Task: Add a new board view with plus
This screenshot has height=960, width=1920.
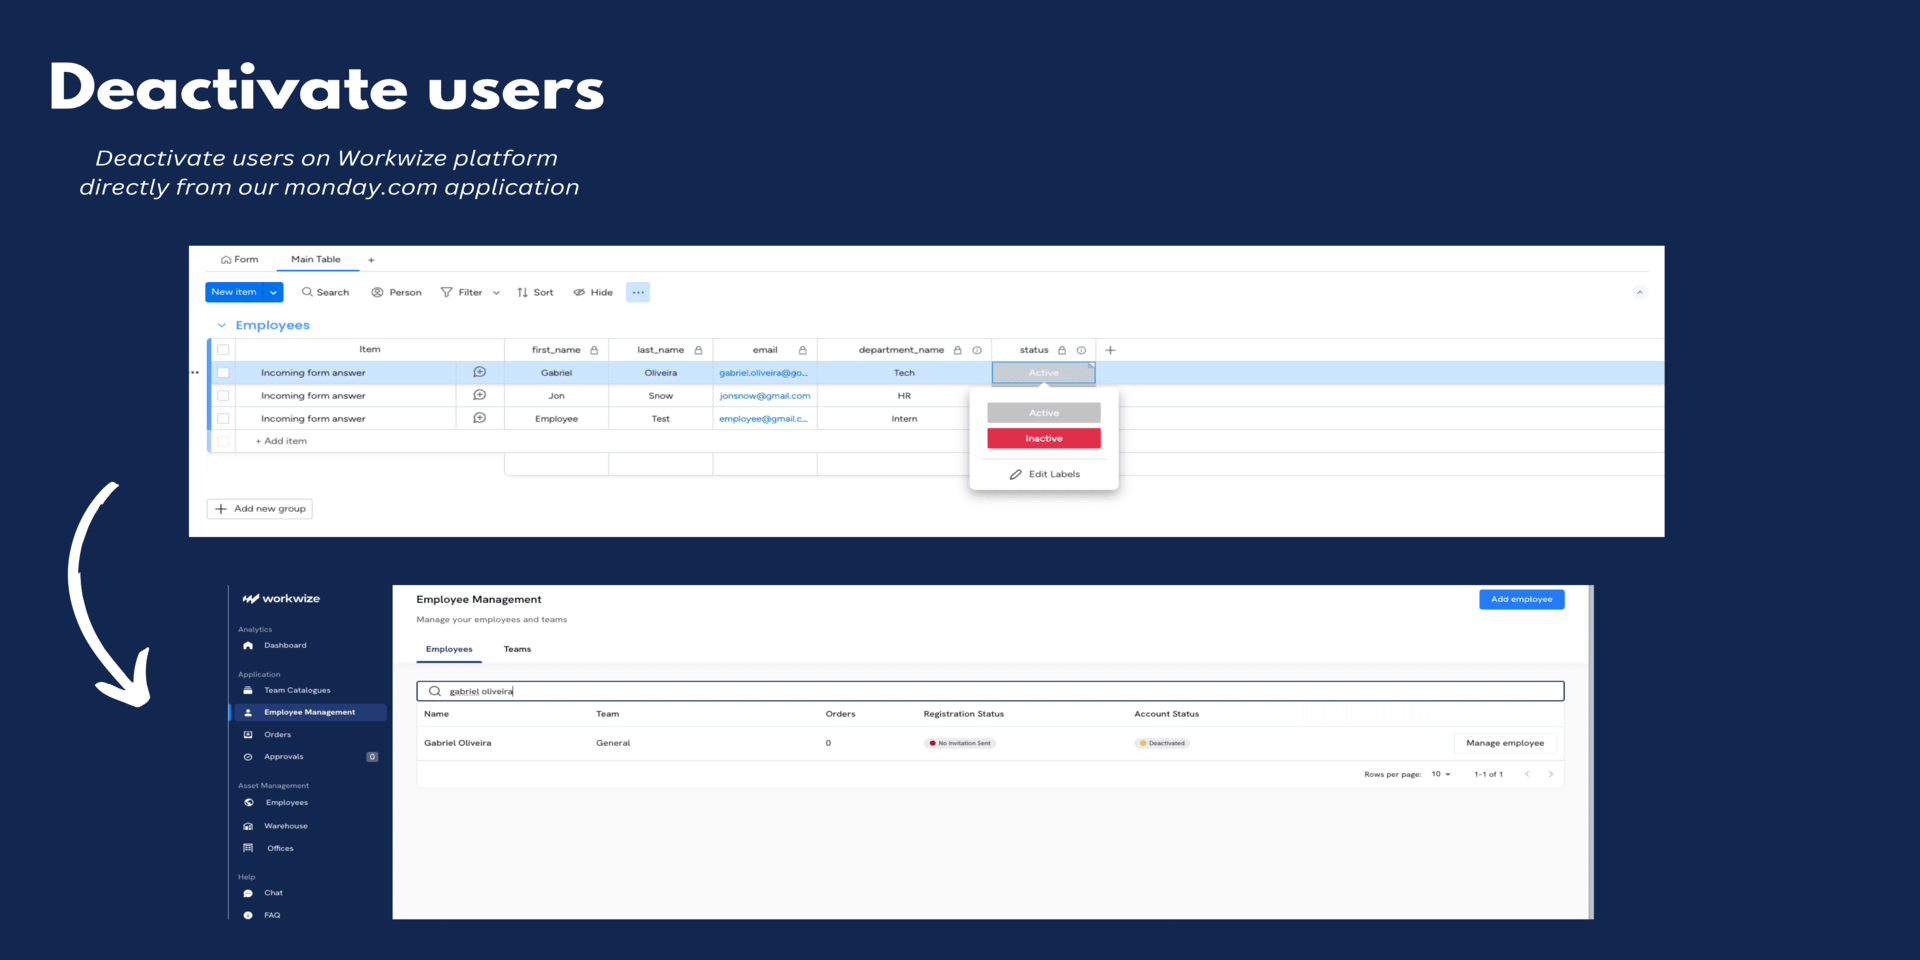Action: tap(371, 260)
